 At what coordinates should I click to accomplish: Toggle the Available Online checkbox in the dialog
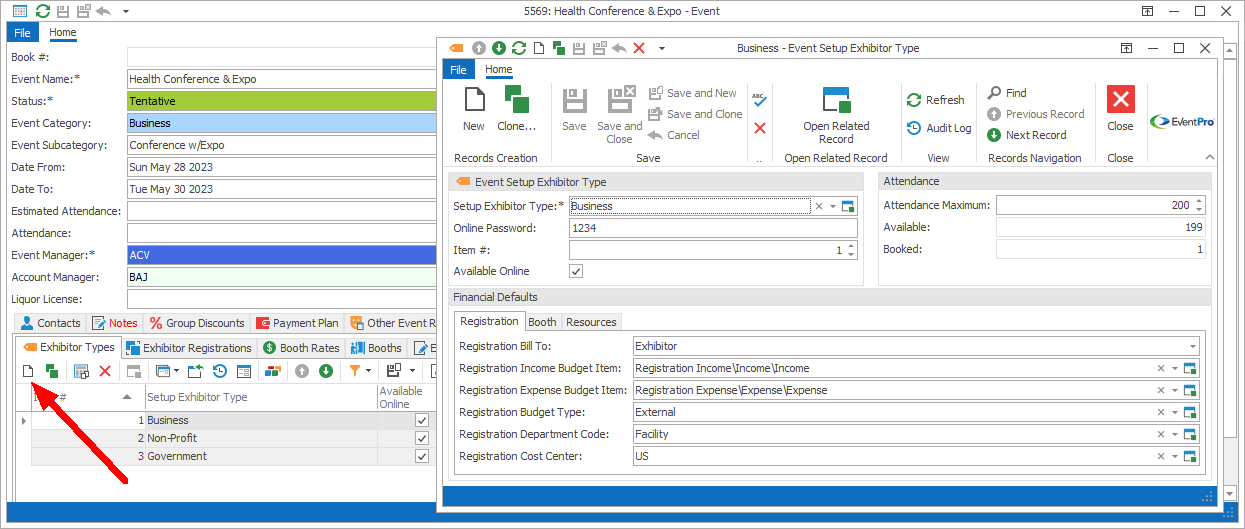pyautogui.click(x=575, y=271)
